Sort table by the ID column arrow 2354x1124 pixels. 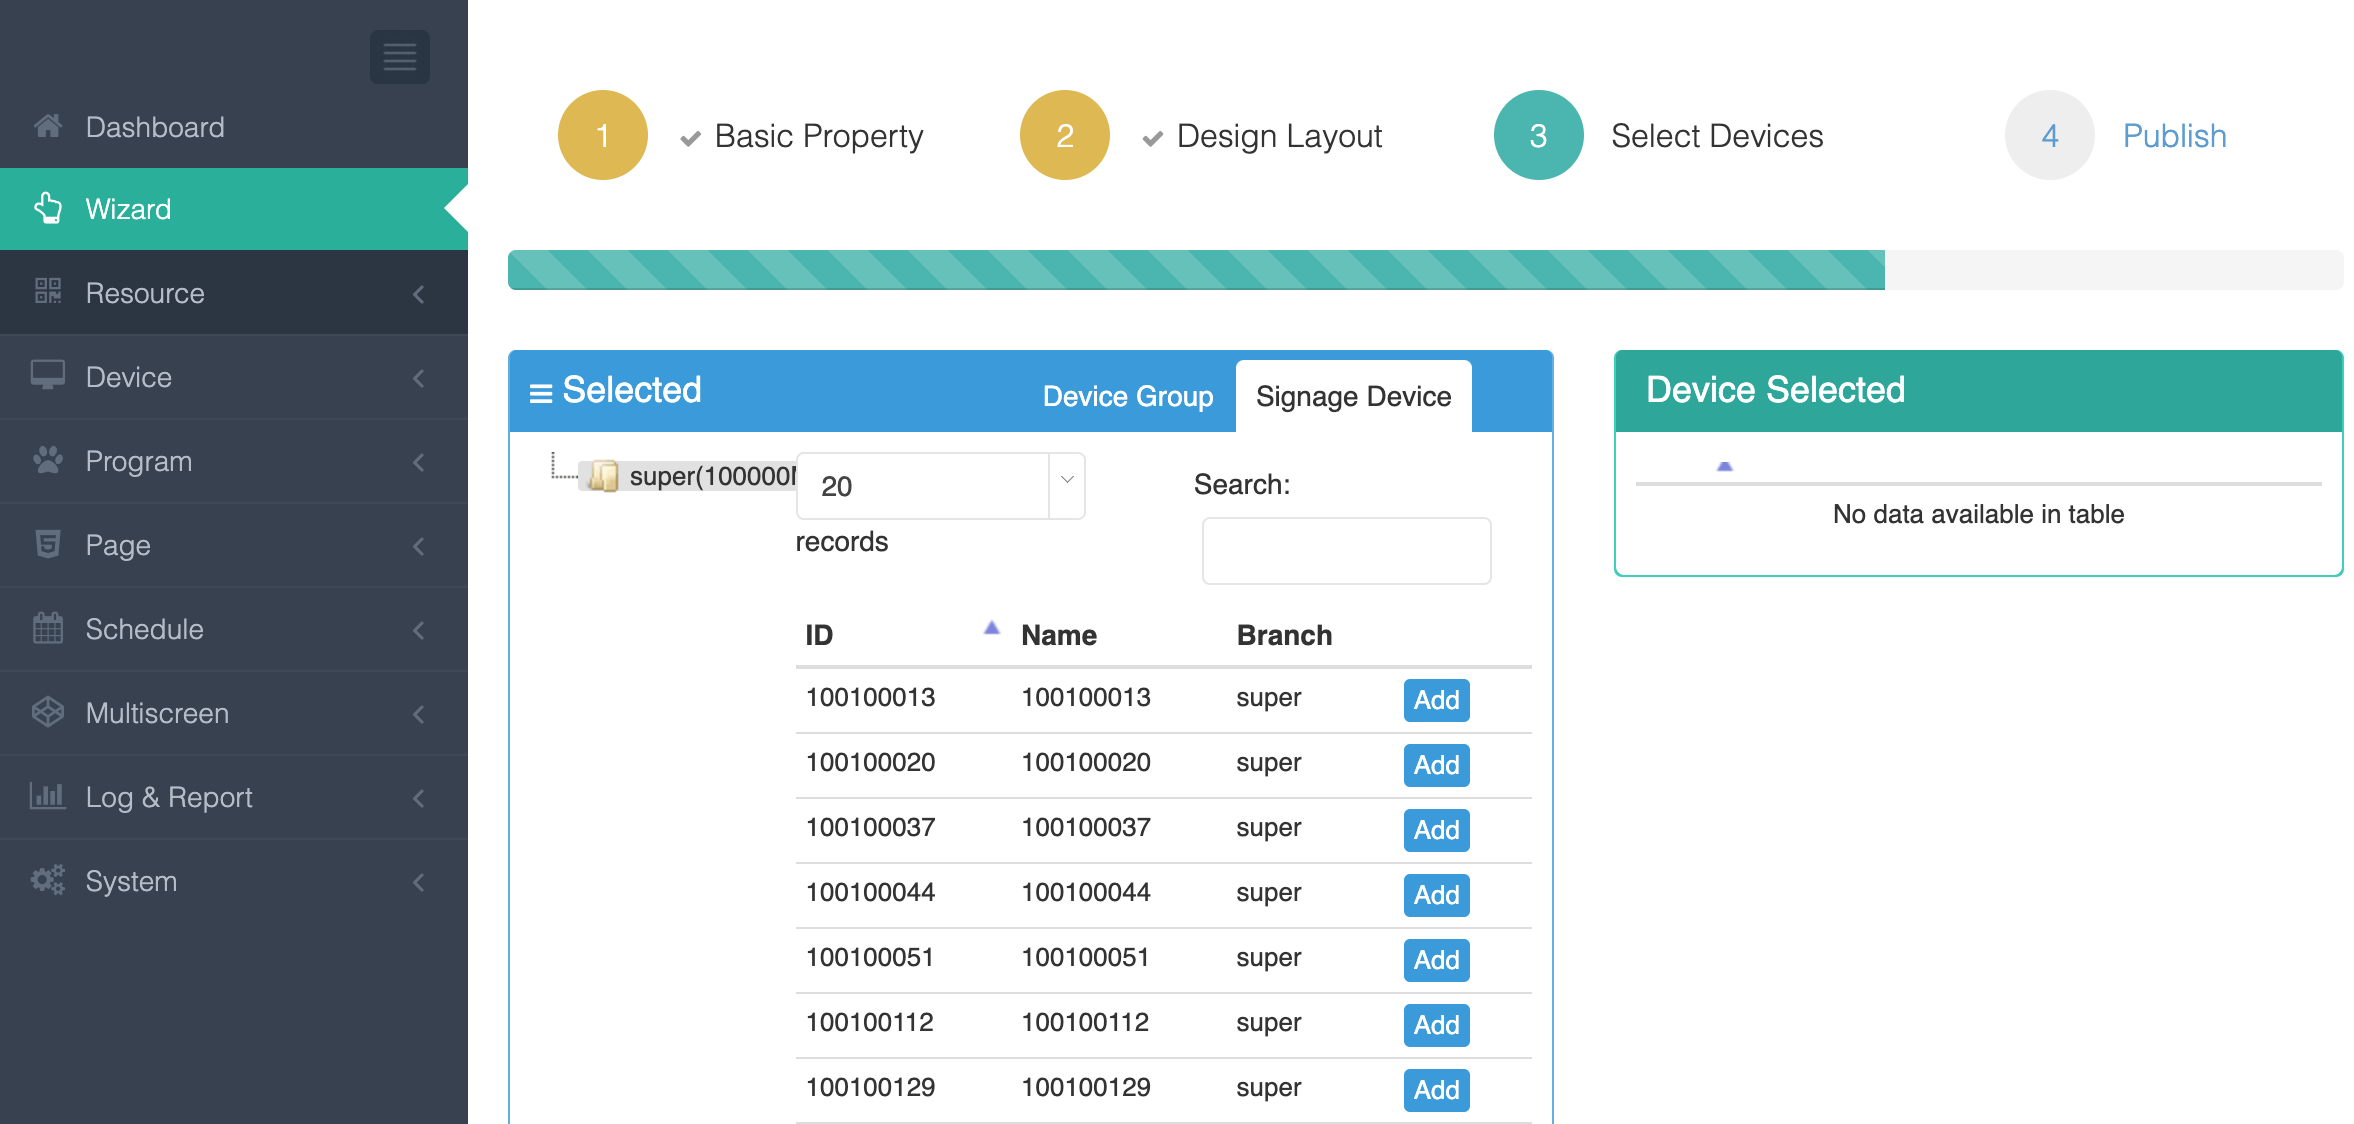(x=991, y=629)
